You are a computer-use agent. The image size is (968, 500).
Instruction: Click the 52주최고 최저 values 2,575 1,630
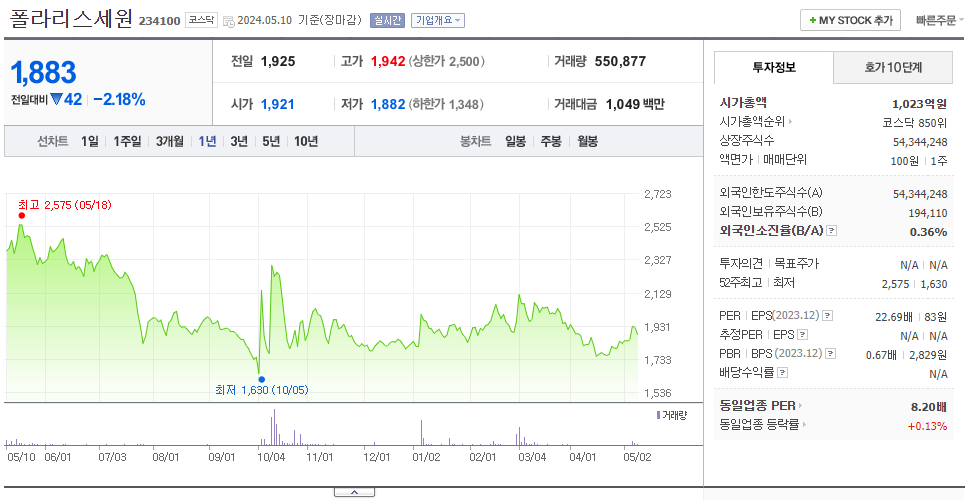click(x=915, y=284)
